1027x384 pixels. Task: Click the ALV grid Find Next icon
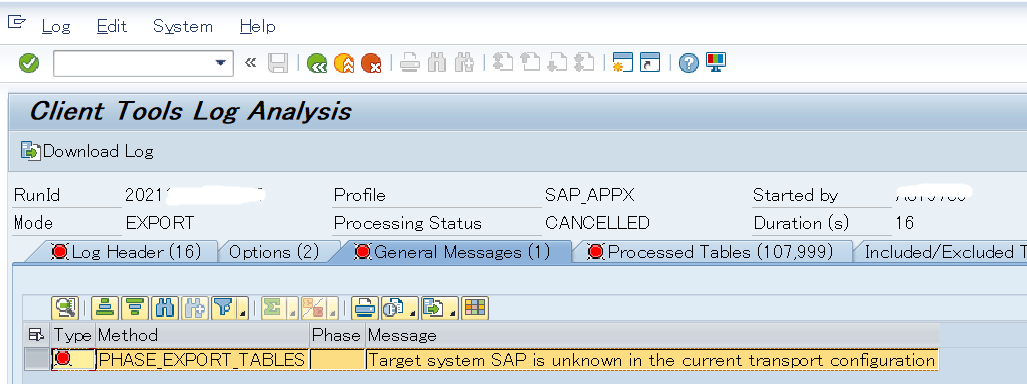[196, 307]
